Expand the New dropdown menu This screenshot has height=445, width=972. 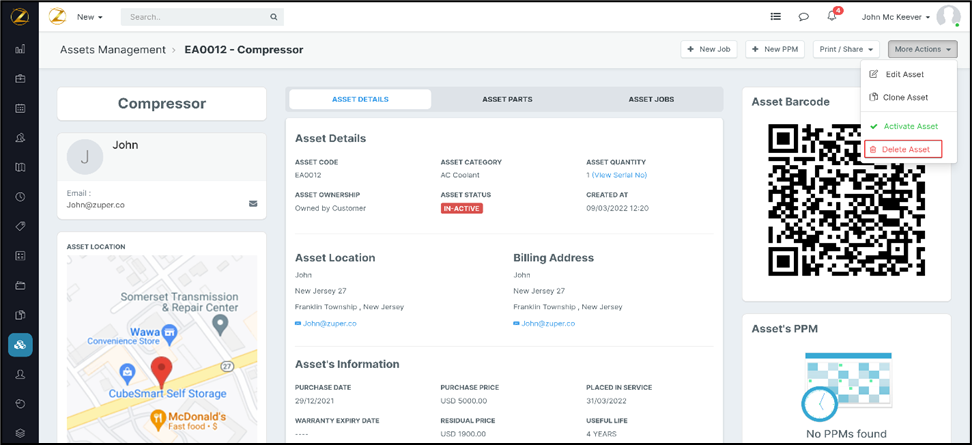click(90, 17)
